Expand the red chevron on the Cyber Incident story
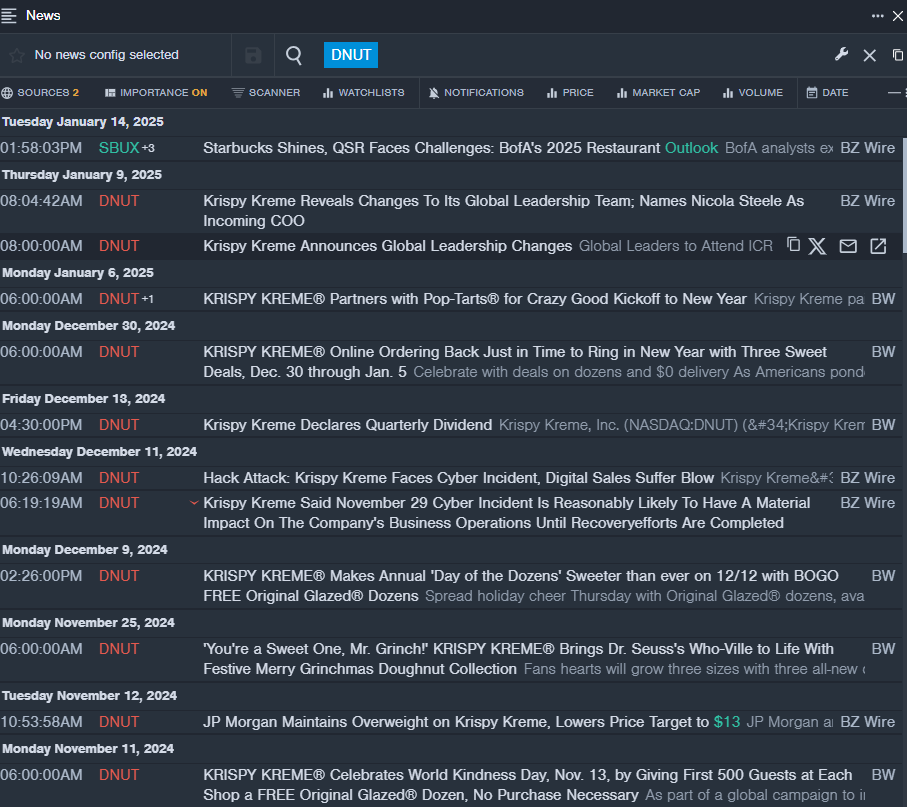 194,503
